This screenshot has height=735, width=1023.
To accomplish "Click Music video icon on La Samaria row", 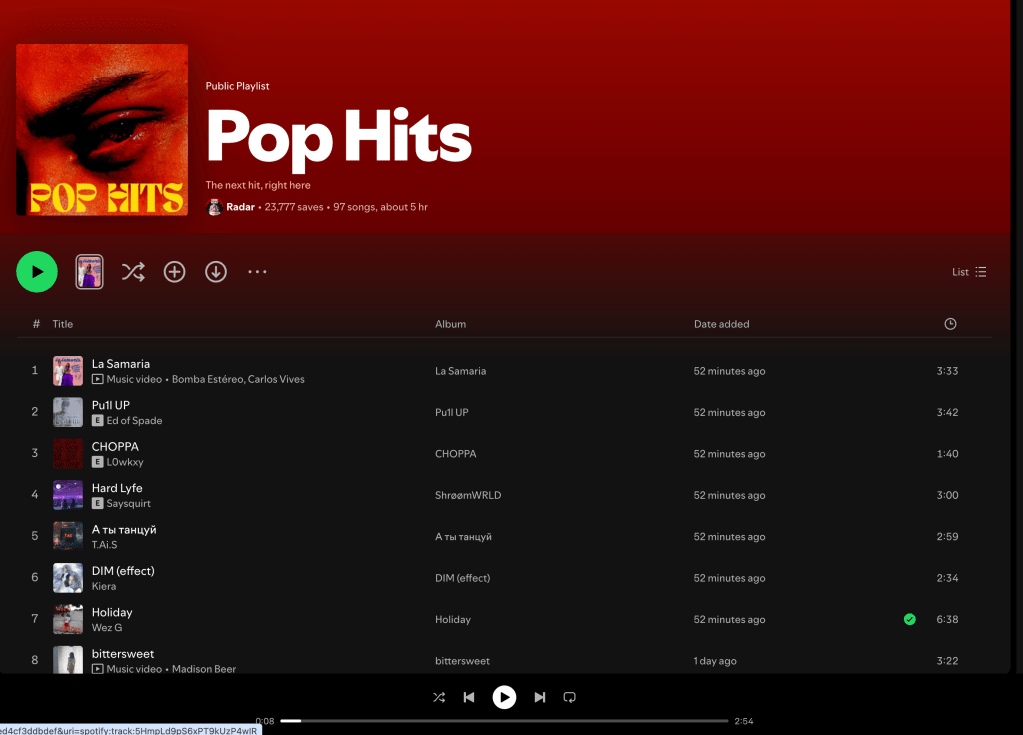I will pos(97,380).
